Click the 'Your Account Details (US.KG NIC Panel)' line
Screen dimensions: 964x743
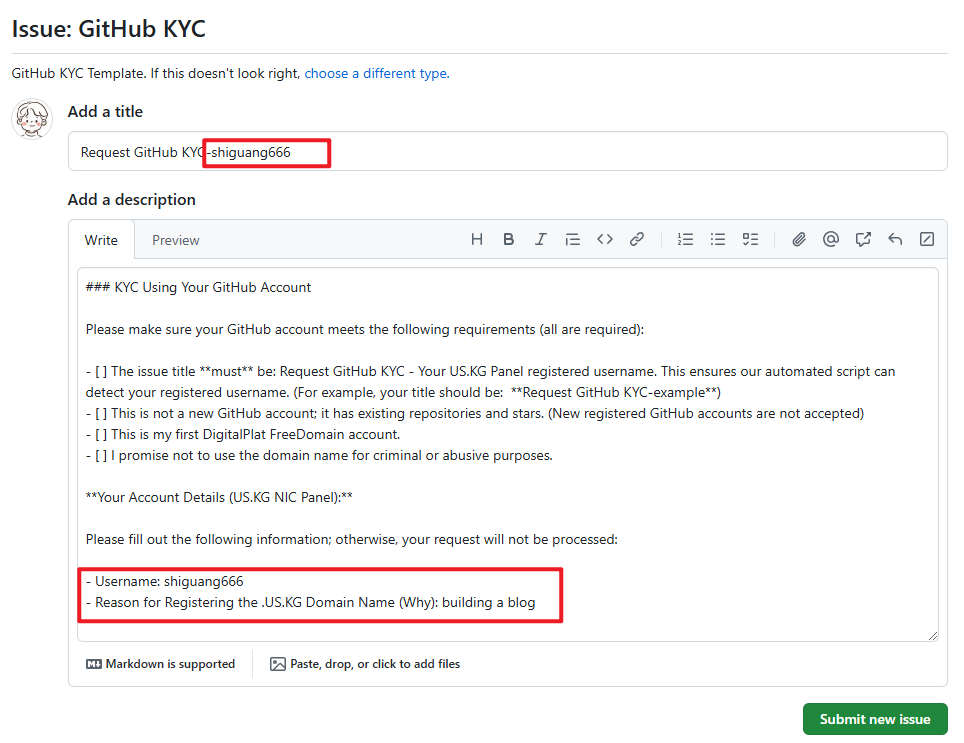click(x=219, y=497)
